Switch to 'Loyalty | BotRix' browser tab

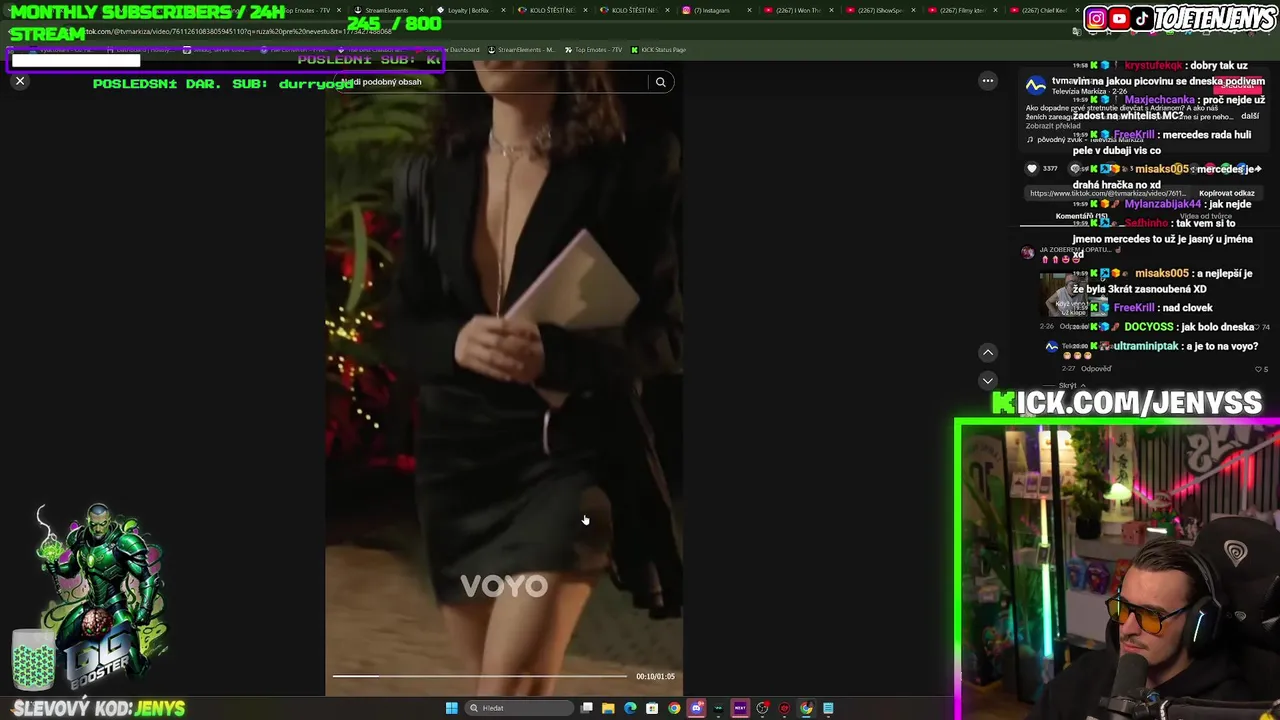pyautogui.click(x=468, y=10)
